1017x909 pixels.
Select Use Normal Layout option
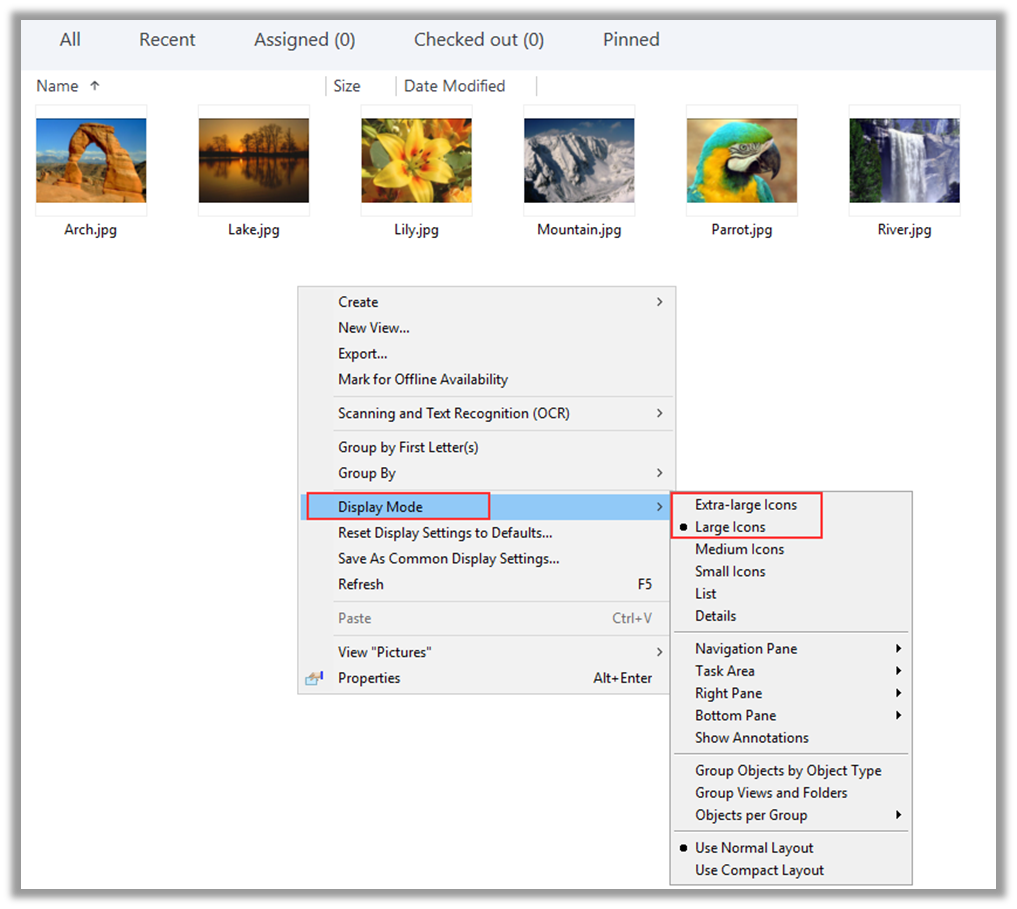tap(754, 848)
